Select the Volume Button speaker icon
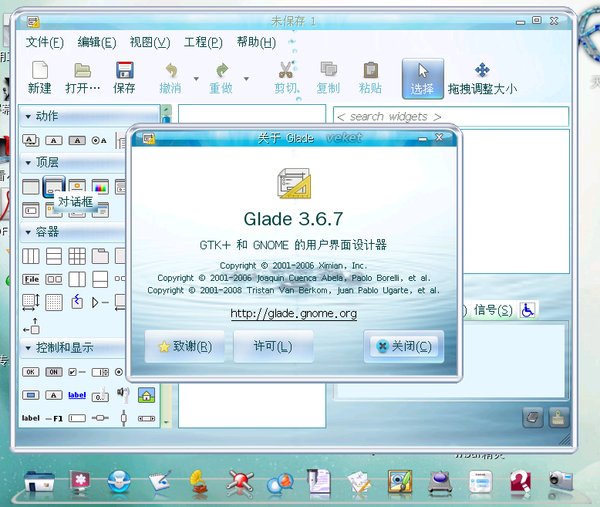The height and width of the screenshot is (507, 600). (x=123, y=394)
